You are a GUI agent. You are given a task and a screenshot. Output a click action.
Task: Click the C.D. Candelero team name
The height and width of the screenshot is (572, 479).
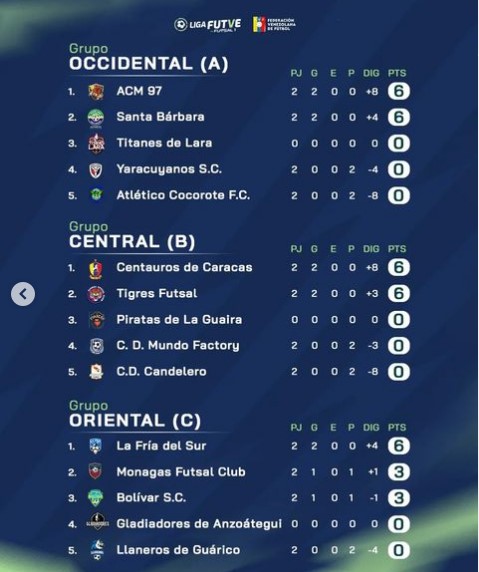161,371
